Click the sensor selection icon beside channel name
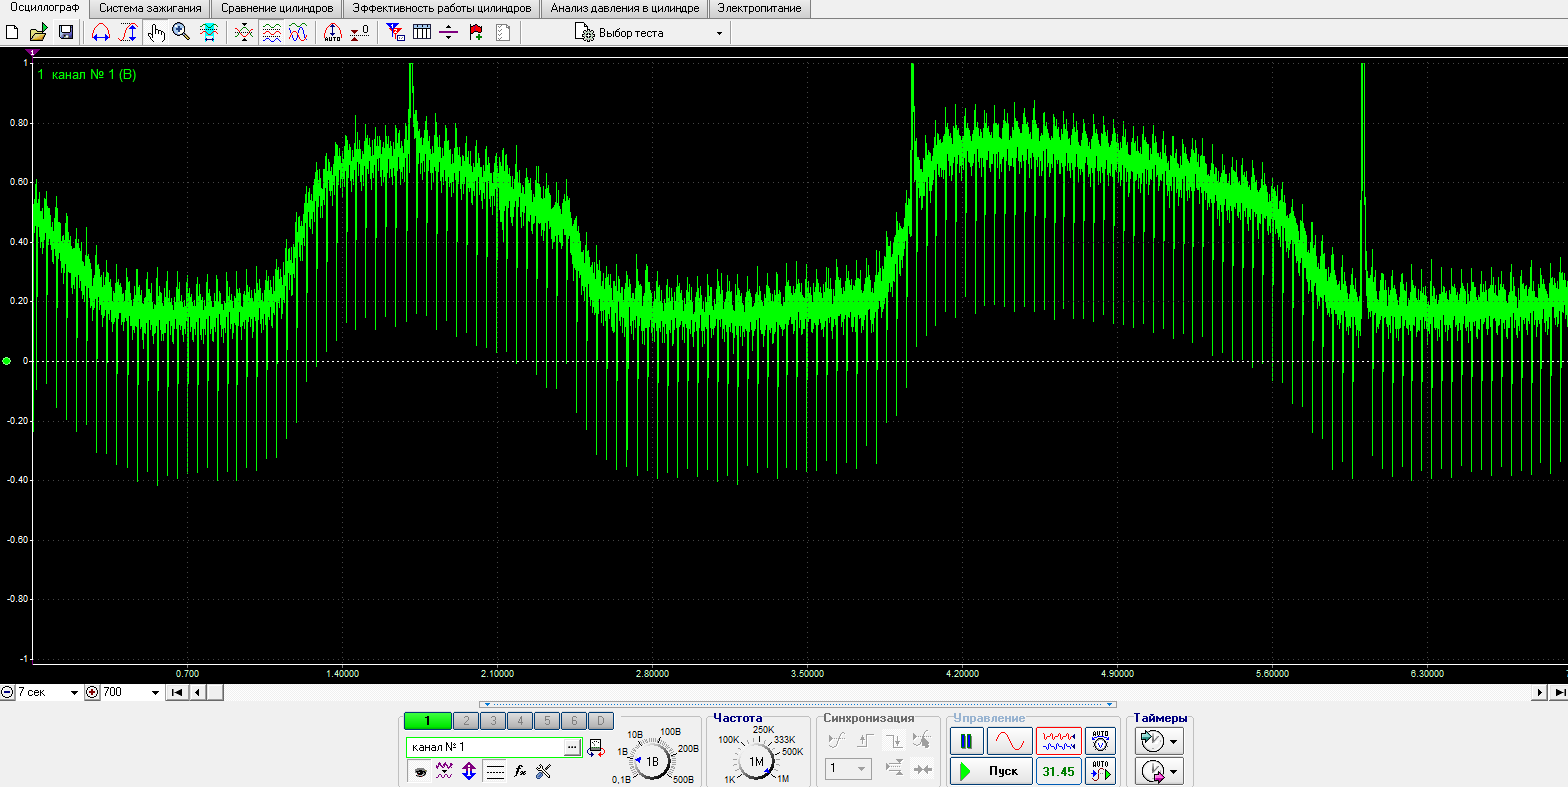 click(596, 747)
